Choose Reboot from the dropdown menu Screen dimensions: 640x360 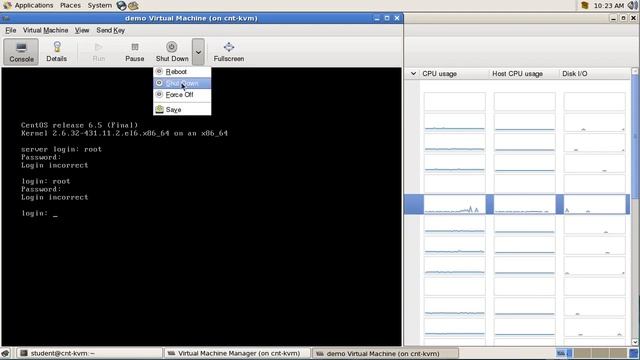coord(182,72)
